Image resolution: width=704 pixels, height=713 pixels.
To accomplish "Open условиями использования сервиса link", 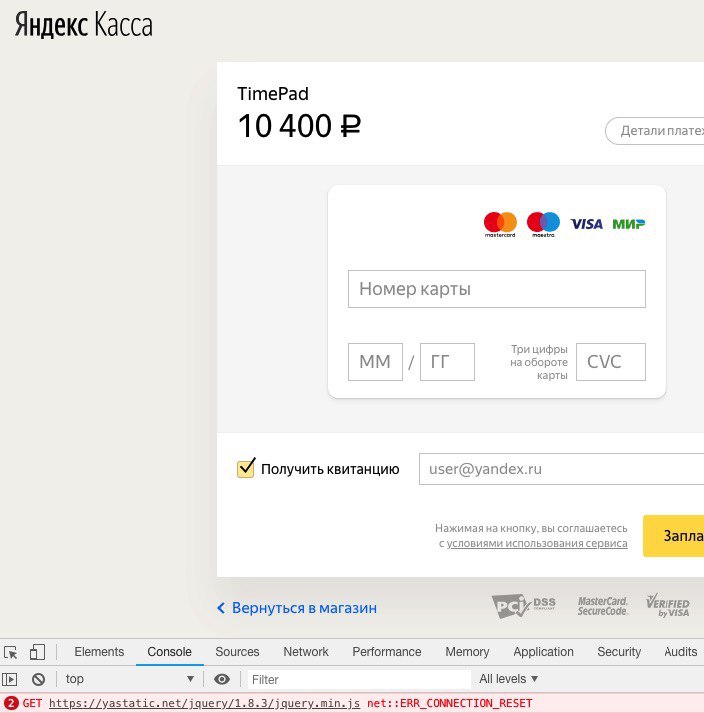I will [x=537, y=543].
